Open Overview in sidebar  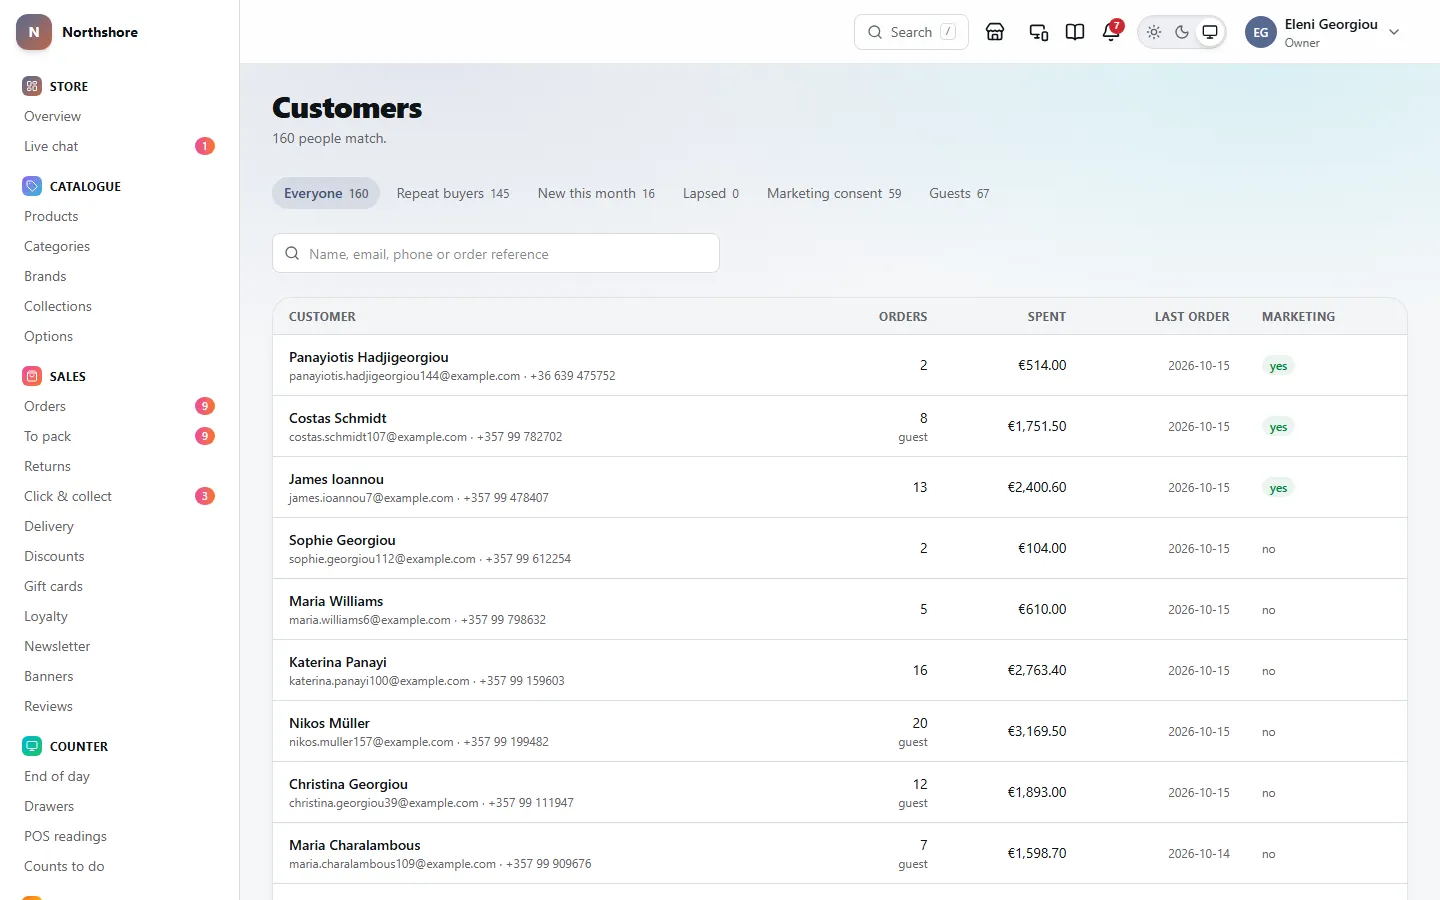click(x=119, y=116)
